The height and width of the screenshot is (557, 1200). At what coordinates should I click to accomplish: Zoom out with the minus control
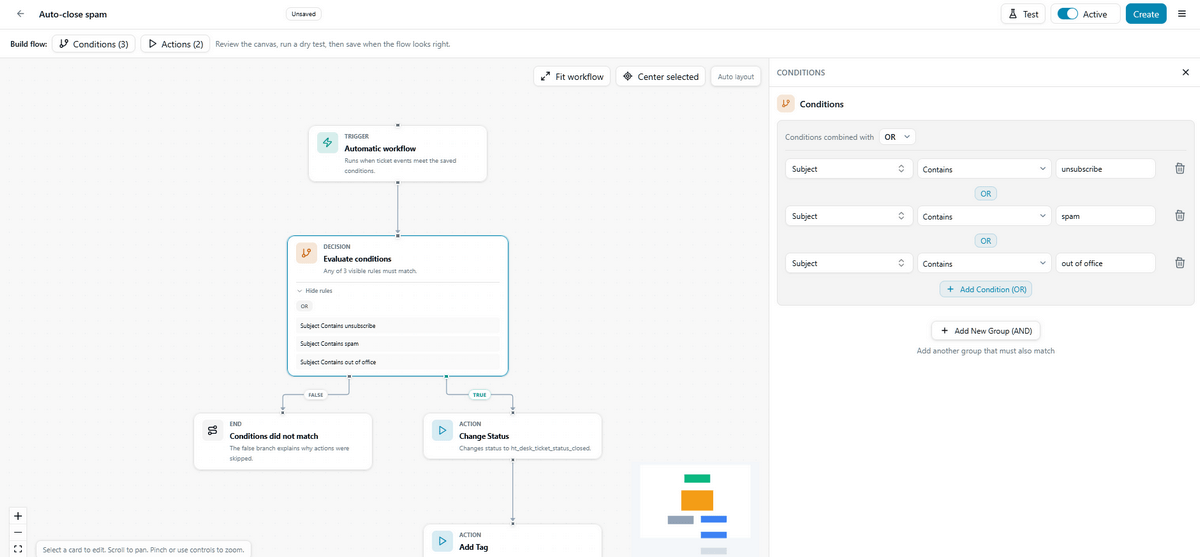(18, 532)
